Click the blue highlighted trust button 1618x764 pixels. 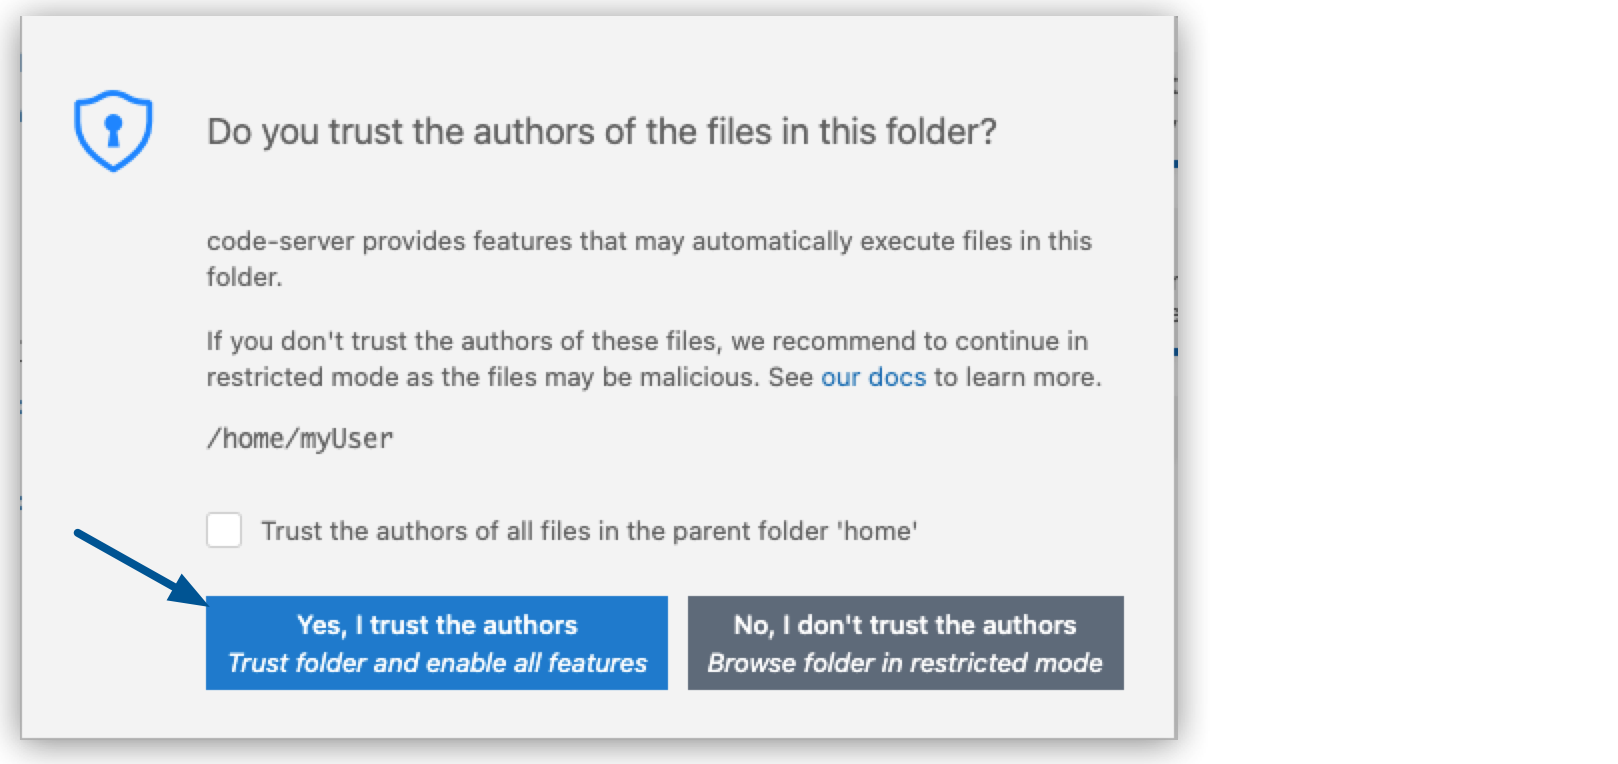pyautogui.click(x=438, y=642)
